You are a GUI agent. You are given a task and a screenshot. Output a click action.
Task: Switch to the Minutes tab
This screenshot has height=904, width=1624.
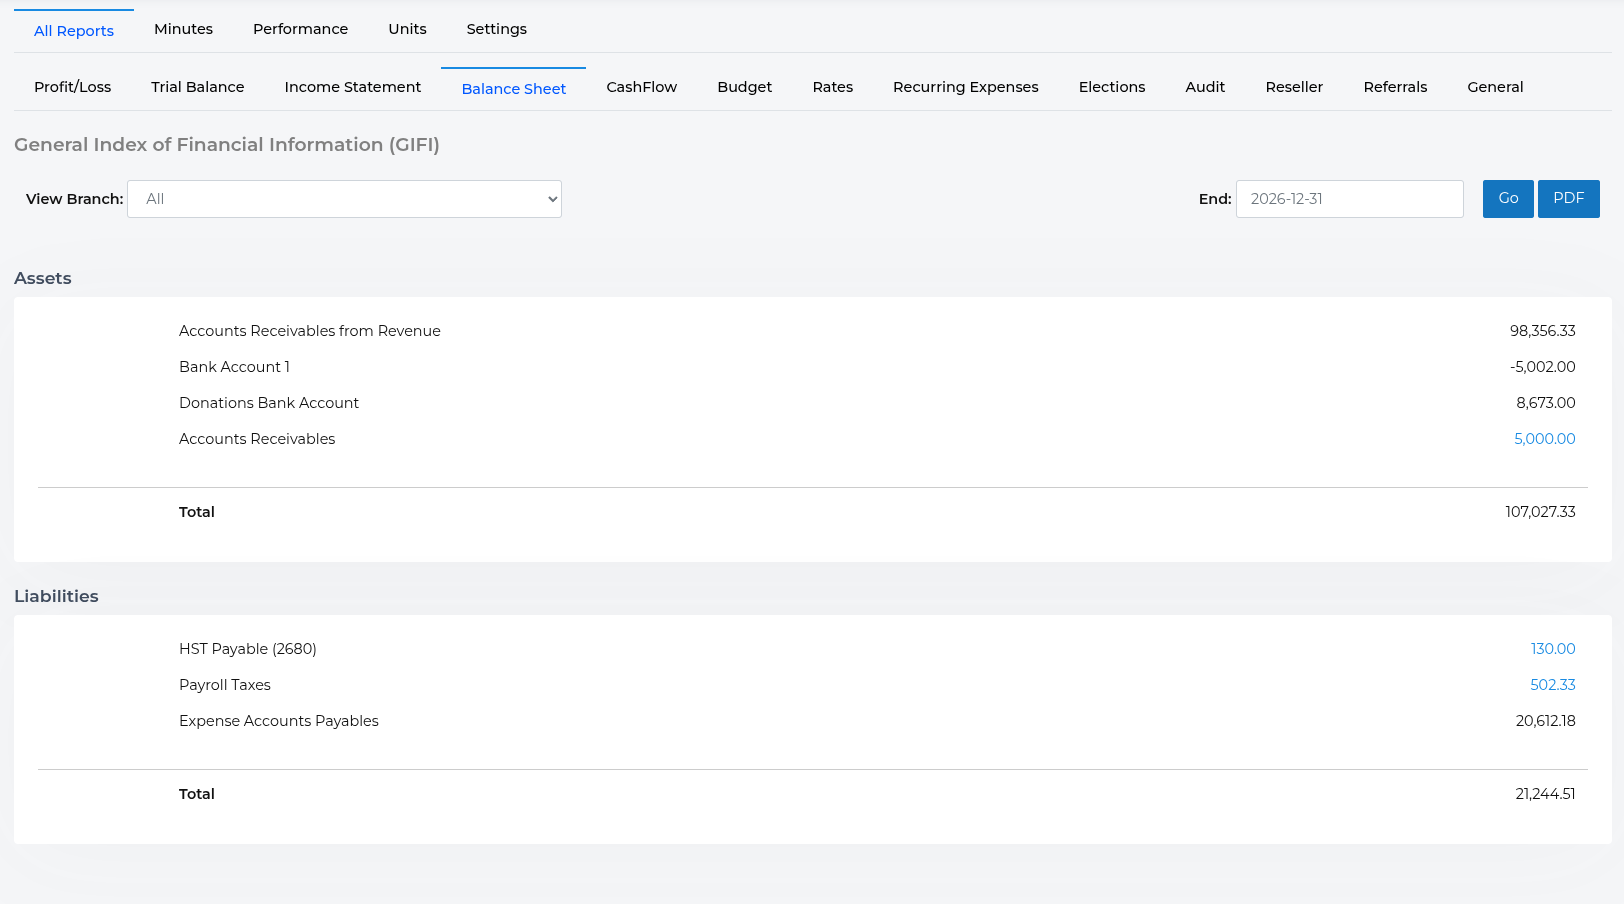pyautogui.click(x=183, y=29)
